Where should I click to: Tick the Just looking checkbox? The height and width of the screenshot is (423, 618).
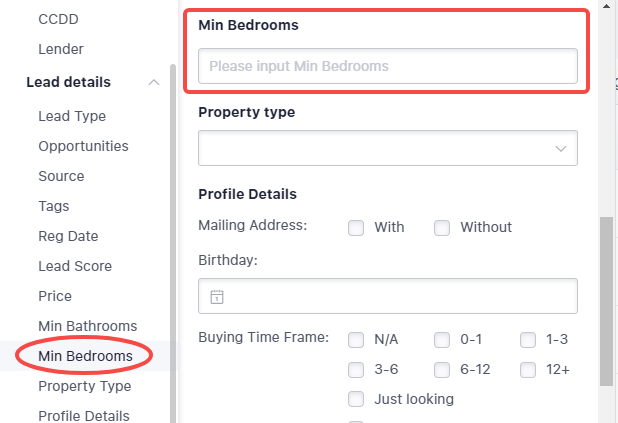356,399
